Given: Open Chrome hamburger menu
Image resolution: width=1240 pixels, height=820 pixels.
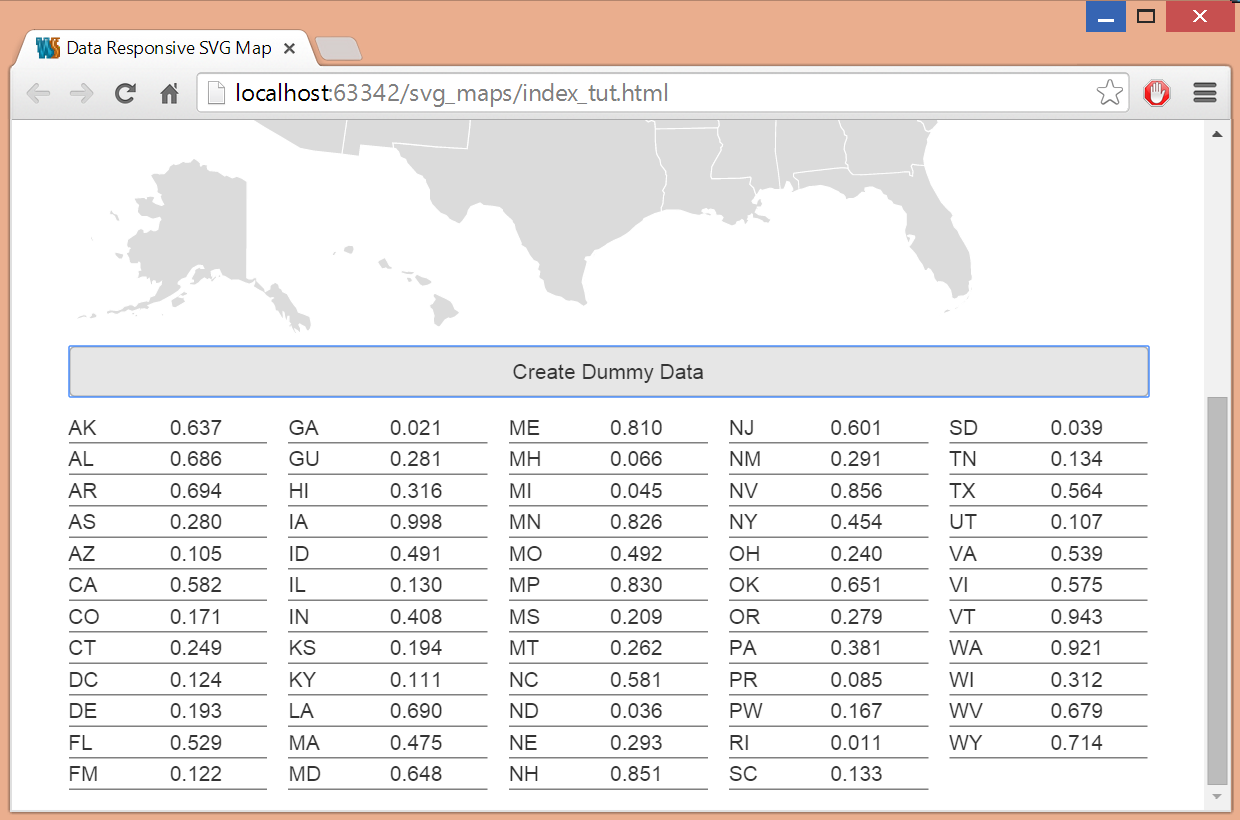Looking at the screenshot, I should click(1205, 94).
